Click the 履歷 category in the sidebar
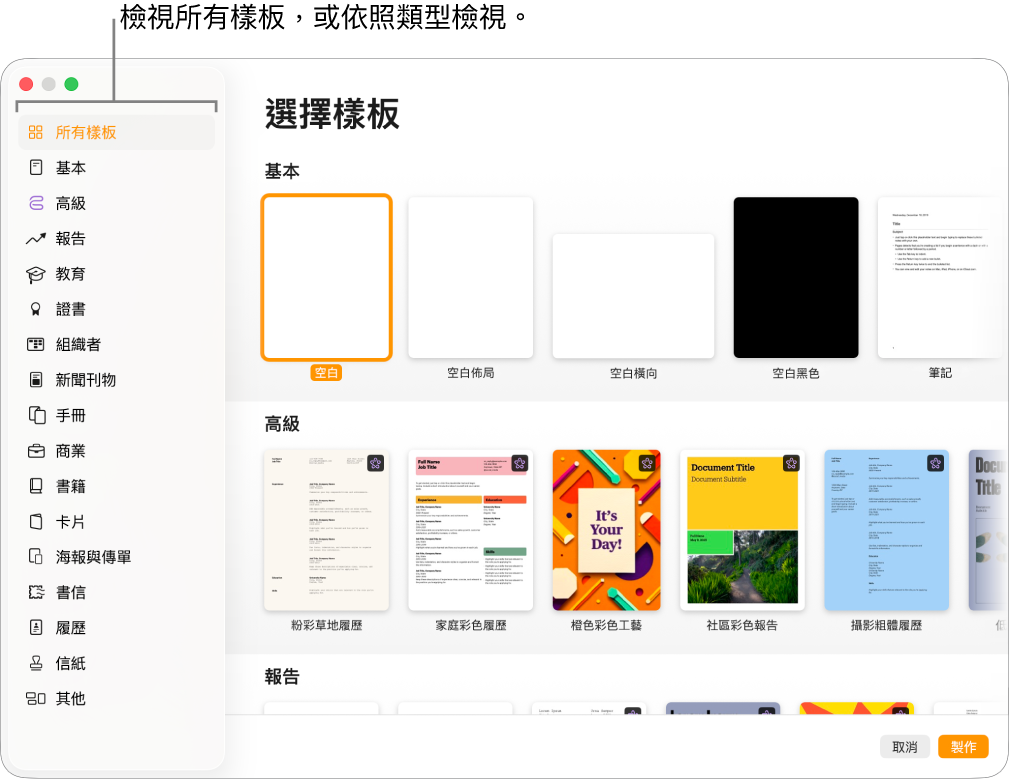The image size is (1011, 779). pyautogui.click(x=71, y=627)
